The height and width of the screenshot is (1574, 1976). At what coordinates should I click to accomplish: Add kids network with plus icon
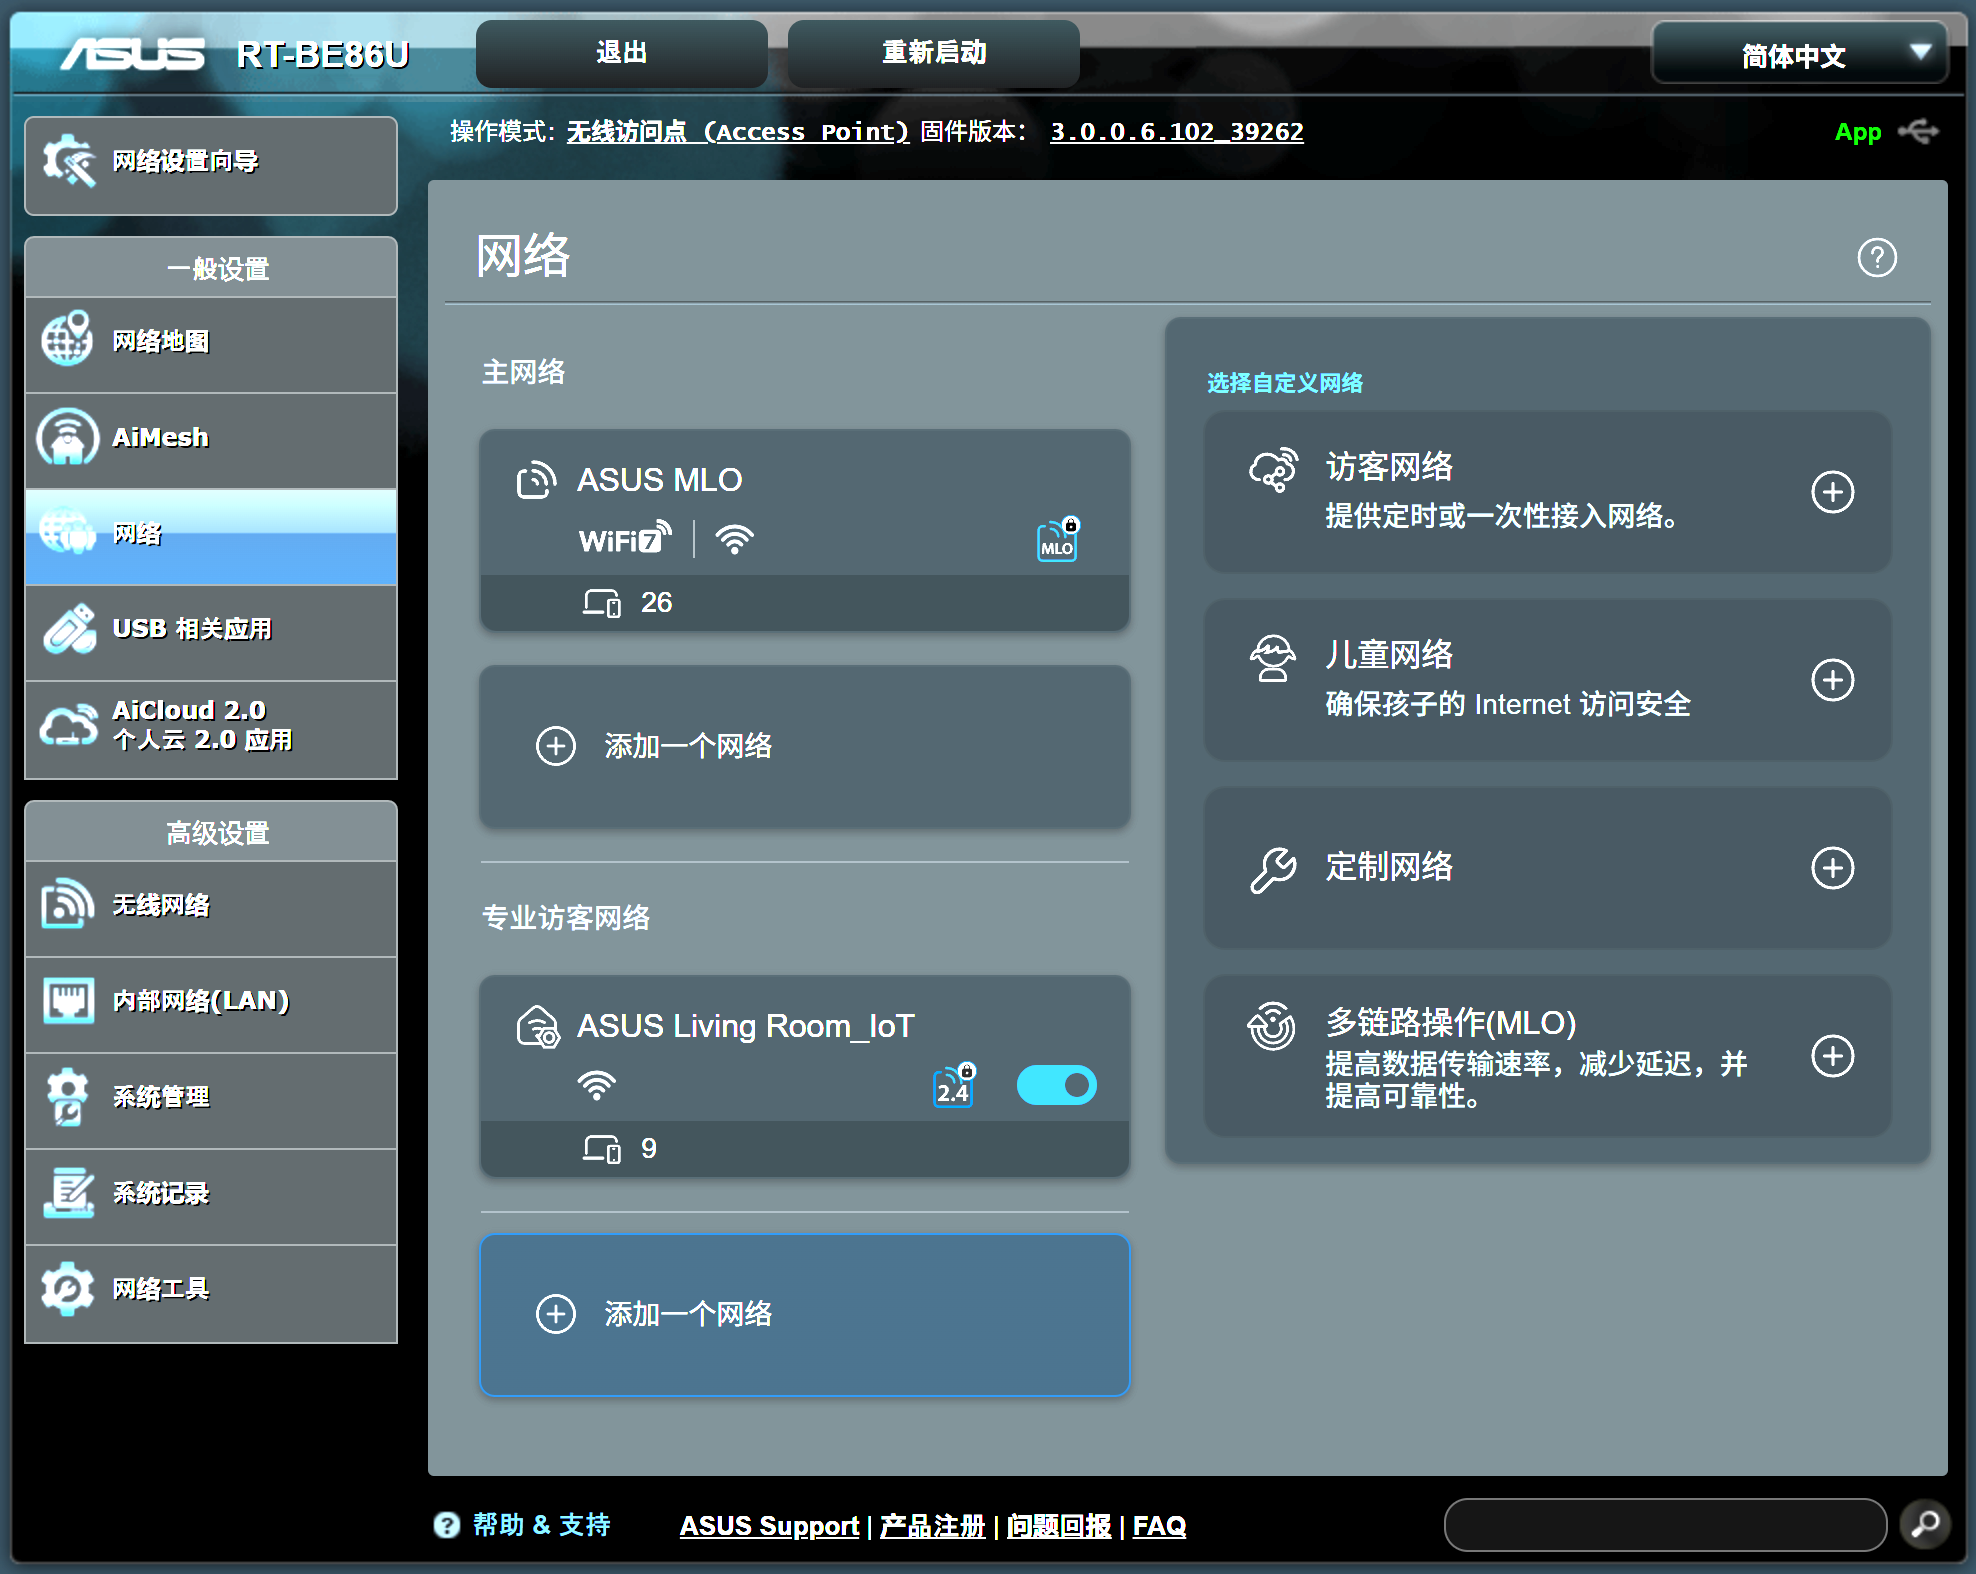point(1832,680)
